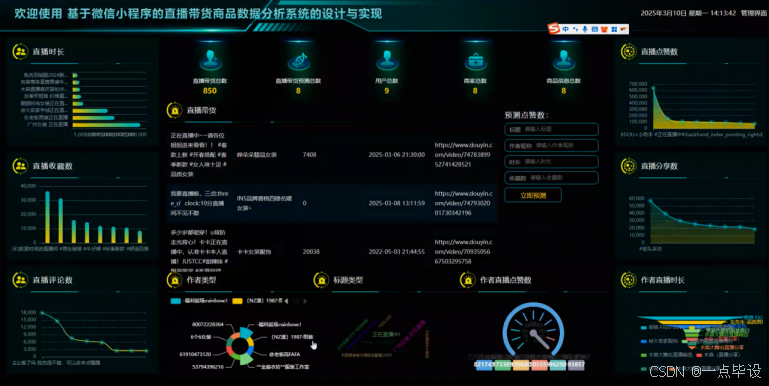Viewport: 769px width, 386px height.
Task: Click the 直播分享数 panel header icon
Action: coord(628,166)
